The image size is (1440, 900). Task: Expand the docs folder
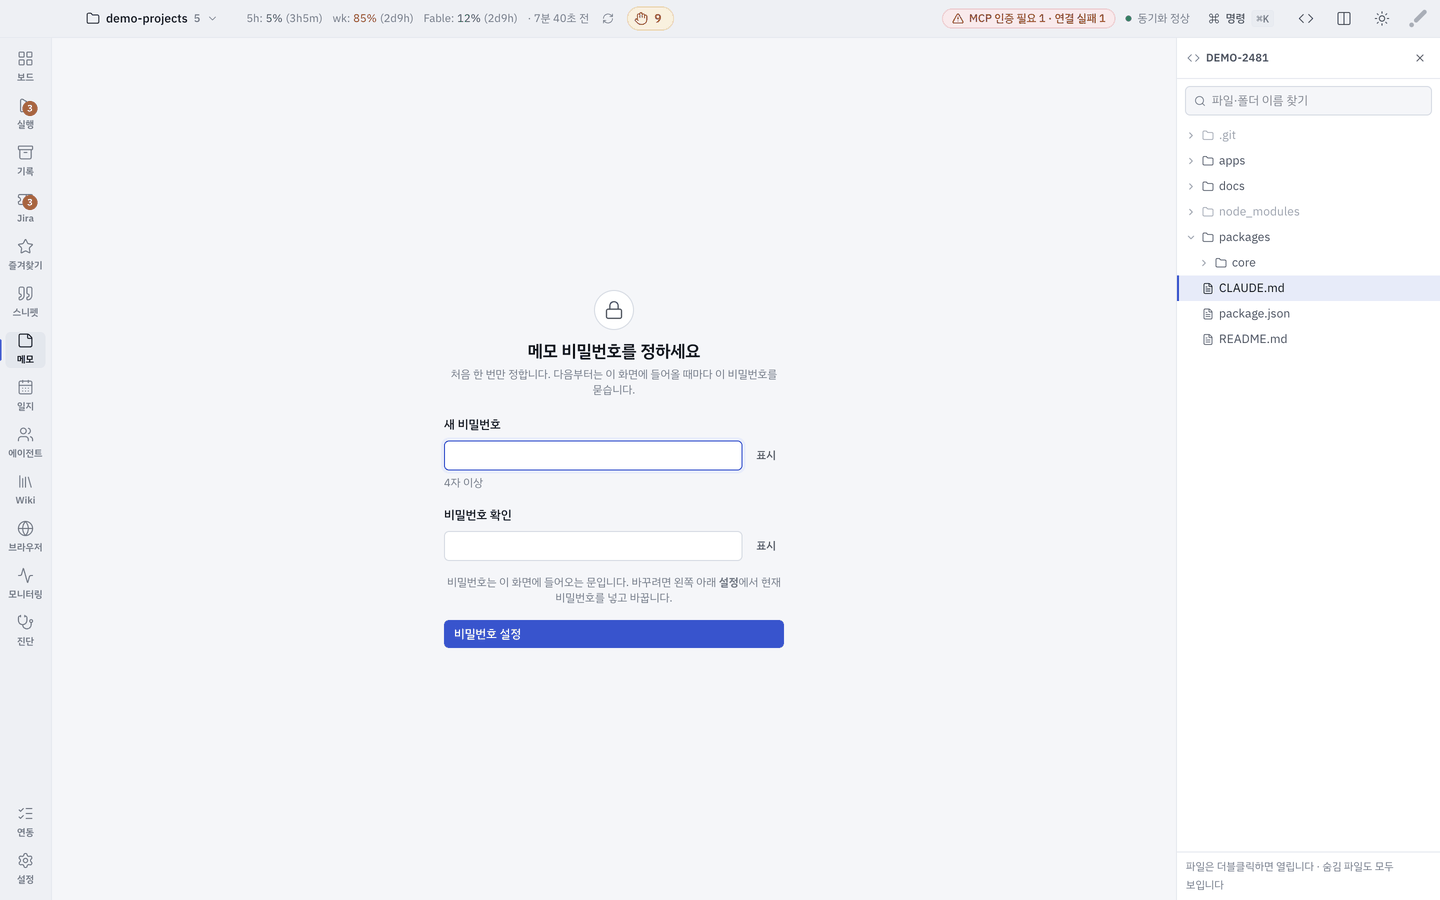click(x=1190, y=186)
